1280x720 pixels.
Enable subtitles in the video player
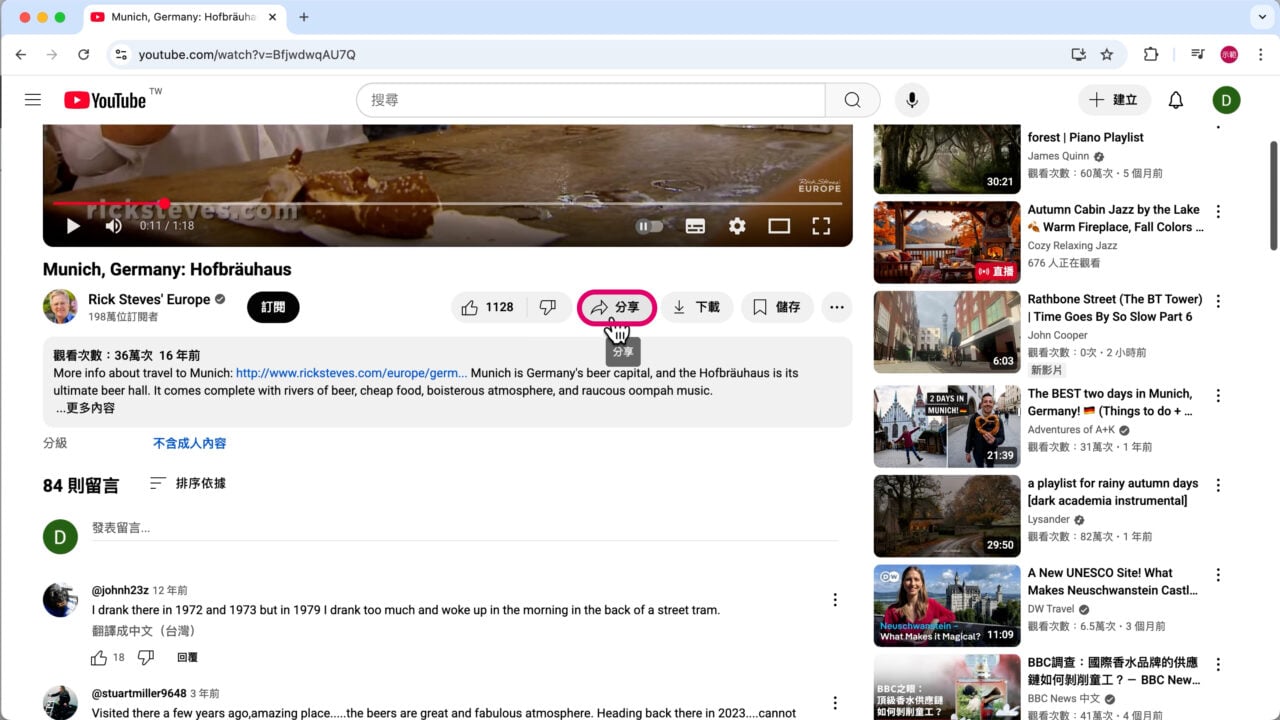click(695, 226)
